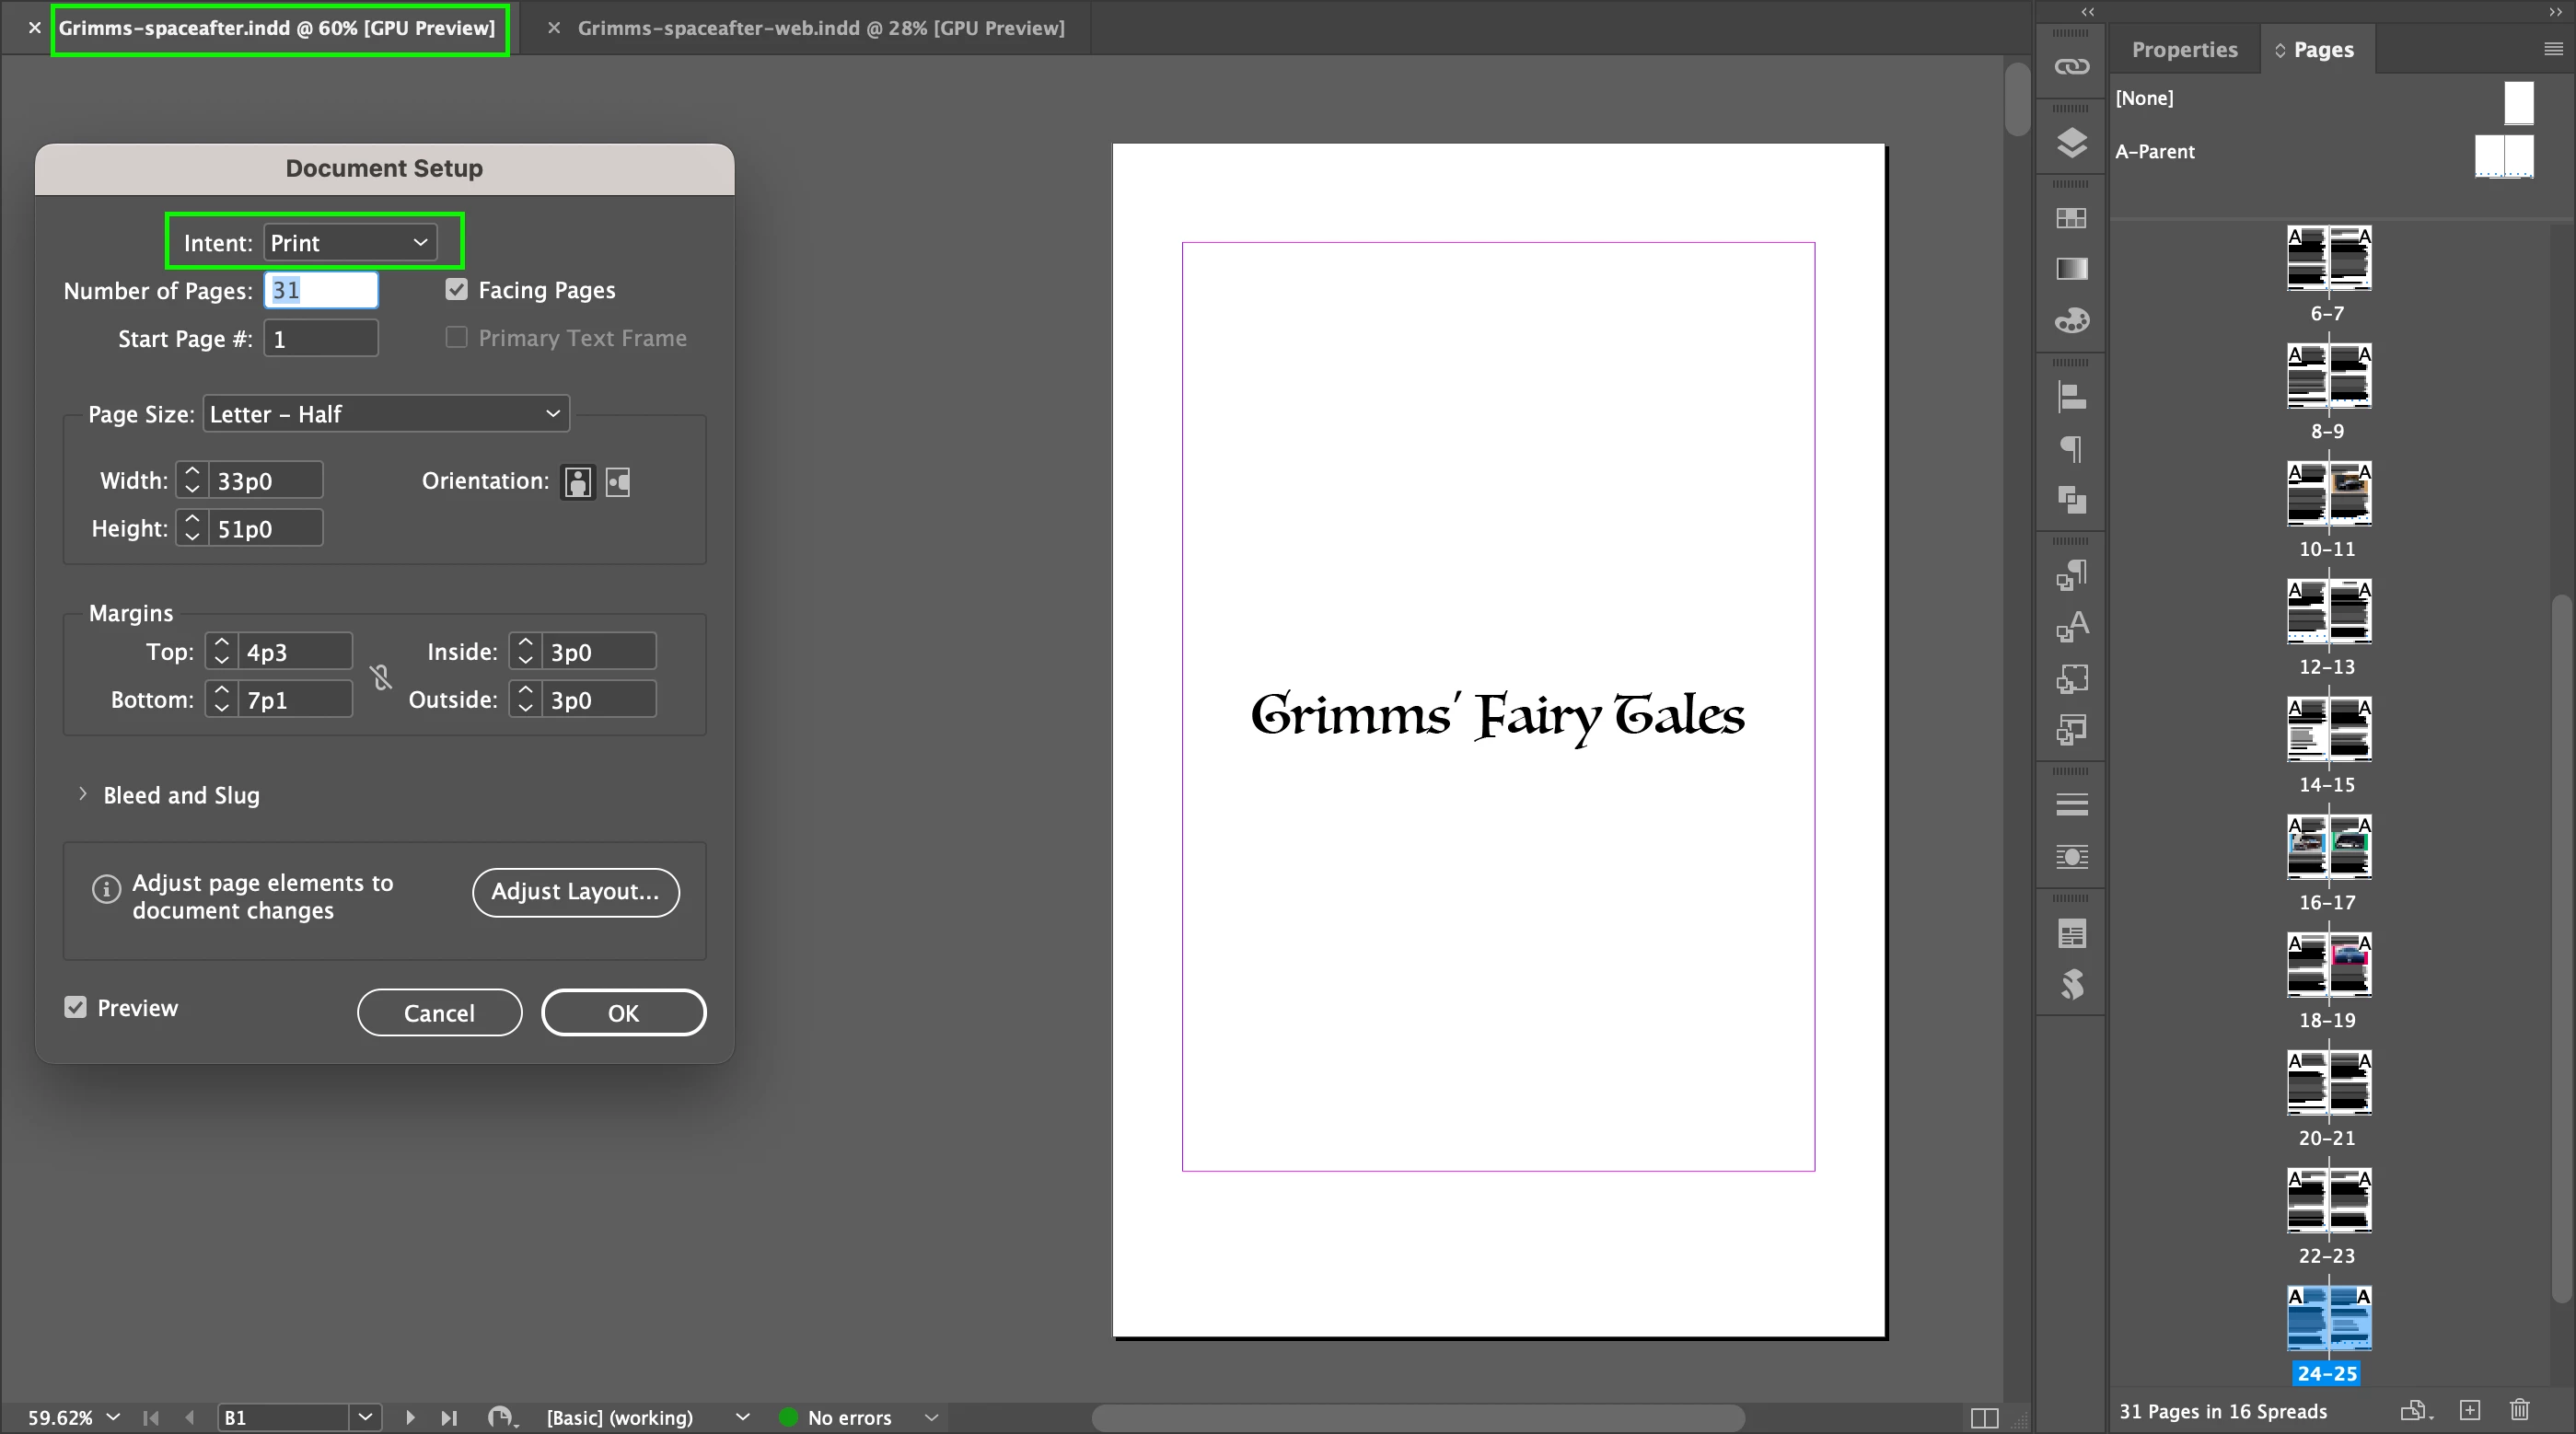This screenshot has width=2576, height=1434.
Task: Open the Layers panel icon
Action: (2071, 143)
